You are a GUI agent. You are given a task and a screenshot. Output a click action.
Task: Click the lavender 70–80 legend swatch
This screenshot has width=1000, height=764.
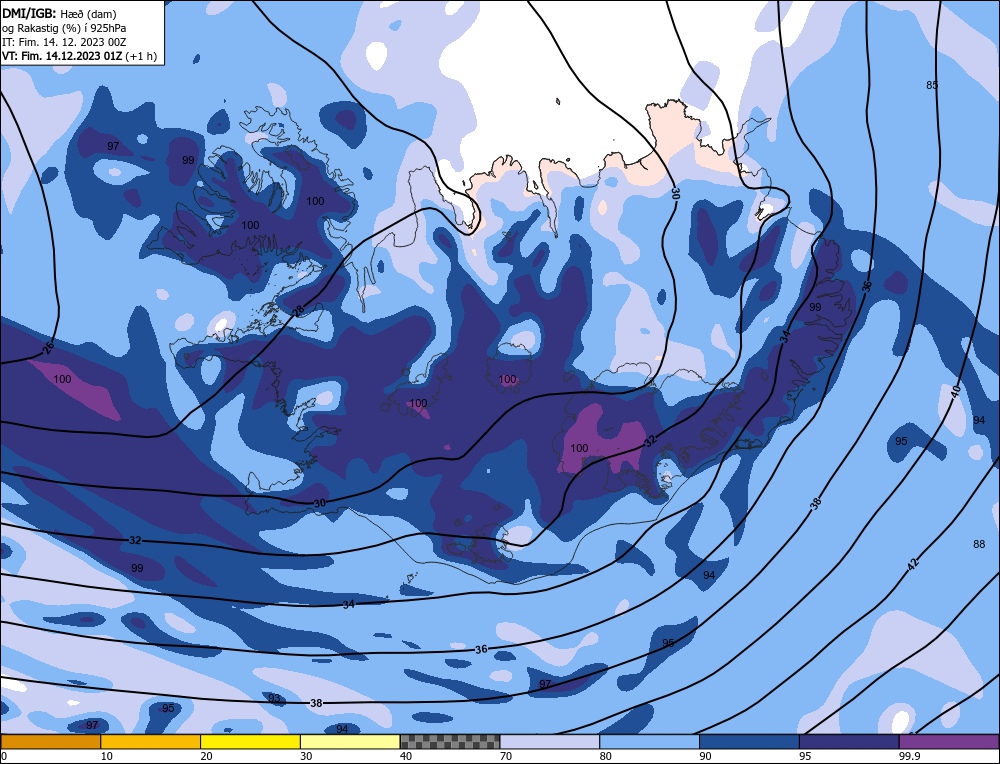click(550, 742)
